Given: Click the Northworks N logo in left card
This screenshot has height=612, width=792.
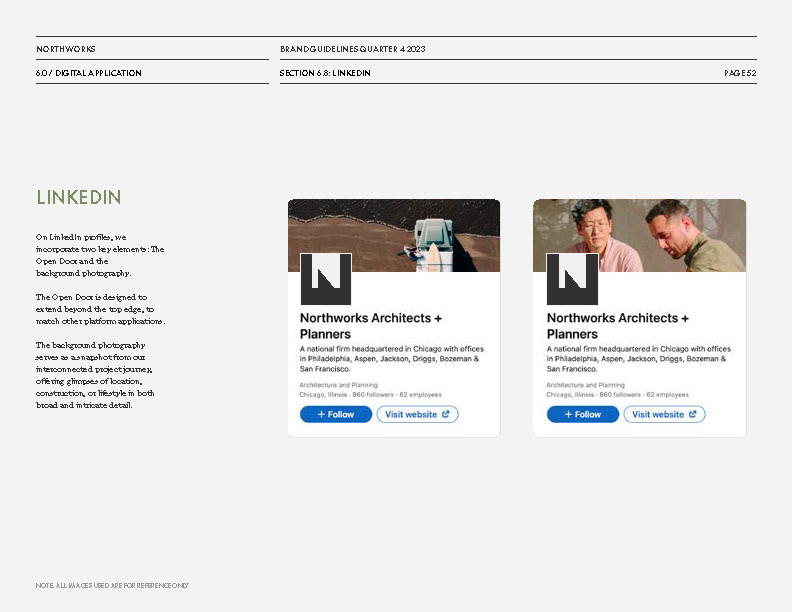Looking at the screenshot, I should tap(326, 279).
